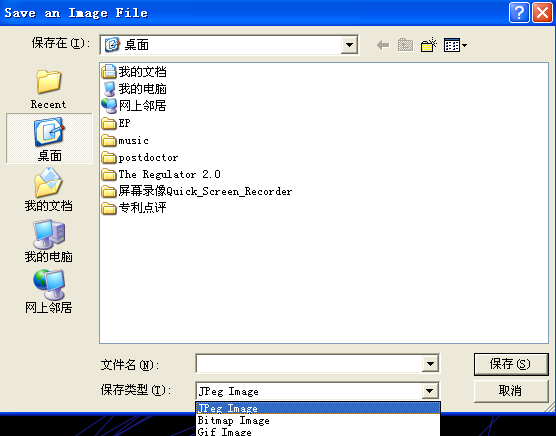Viewport: 556px width, 436px height.
Task: Expand the 保存在 location dropdown
Action: 349,45
